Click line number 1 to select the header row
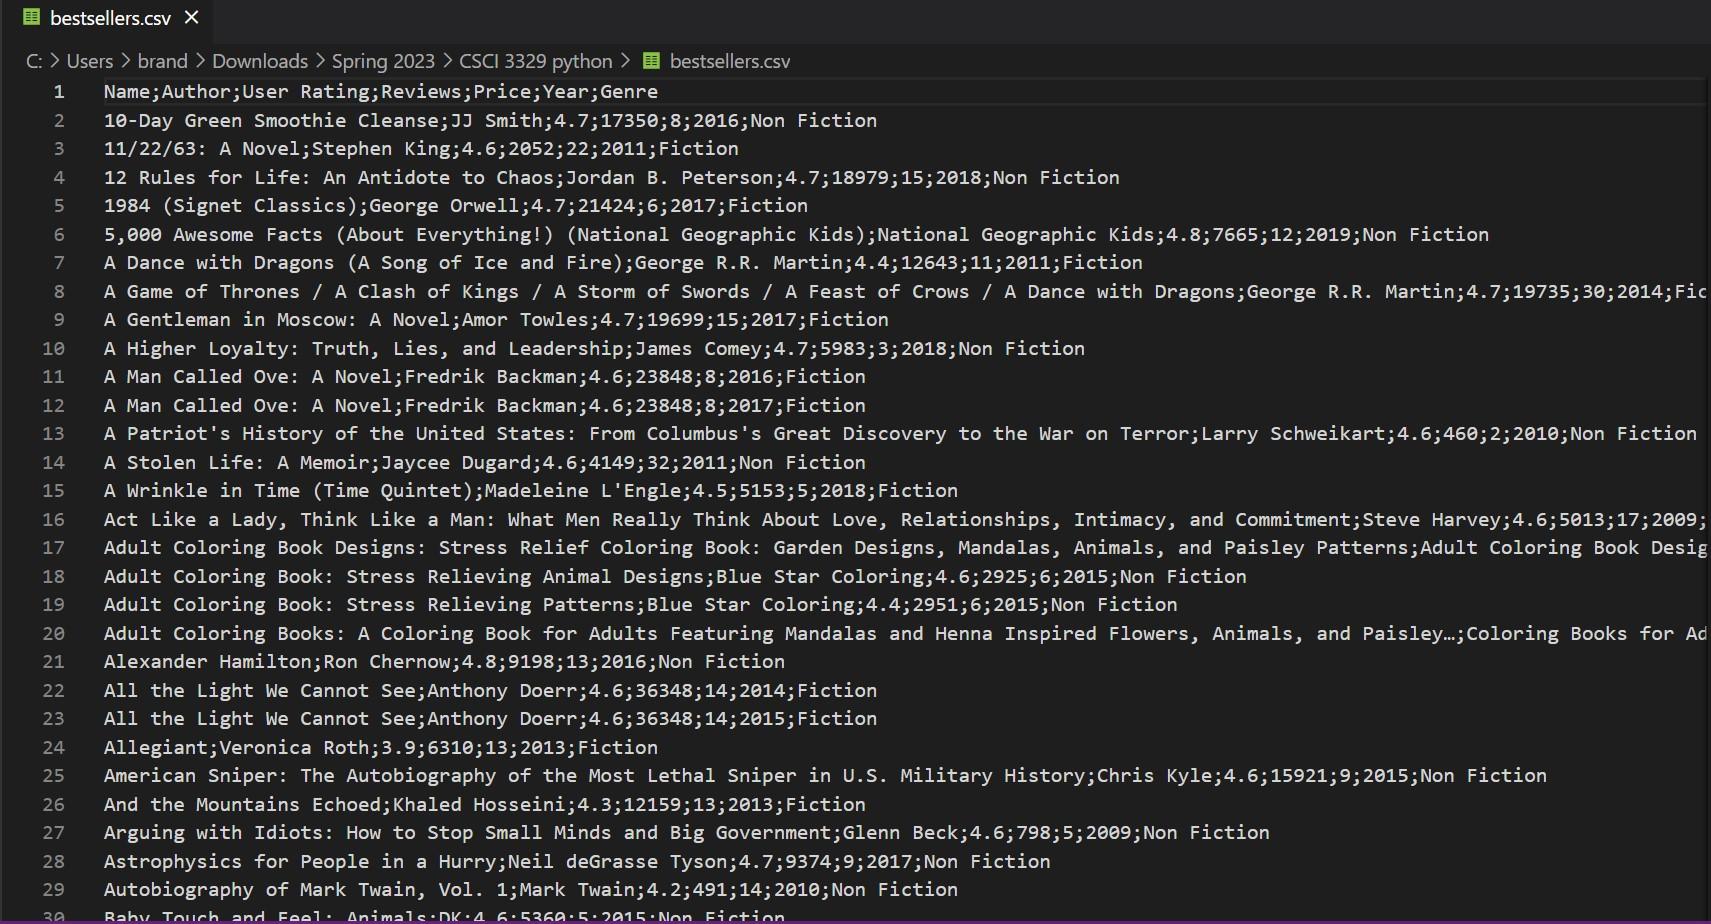The image size is (1711, 924). (x=58, y=91)
